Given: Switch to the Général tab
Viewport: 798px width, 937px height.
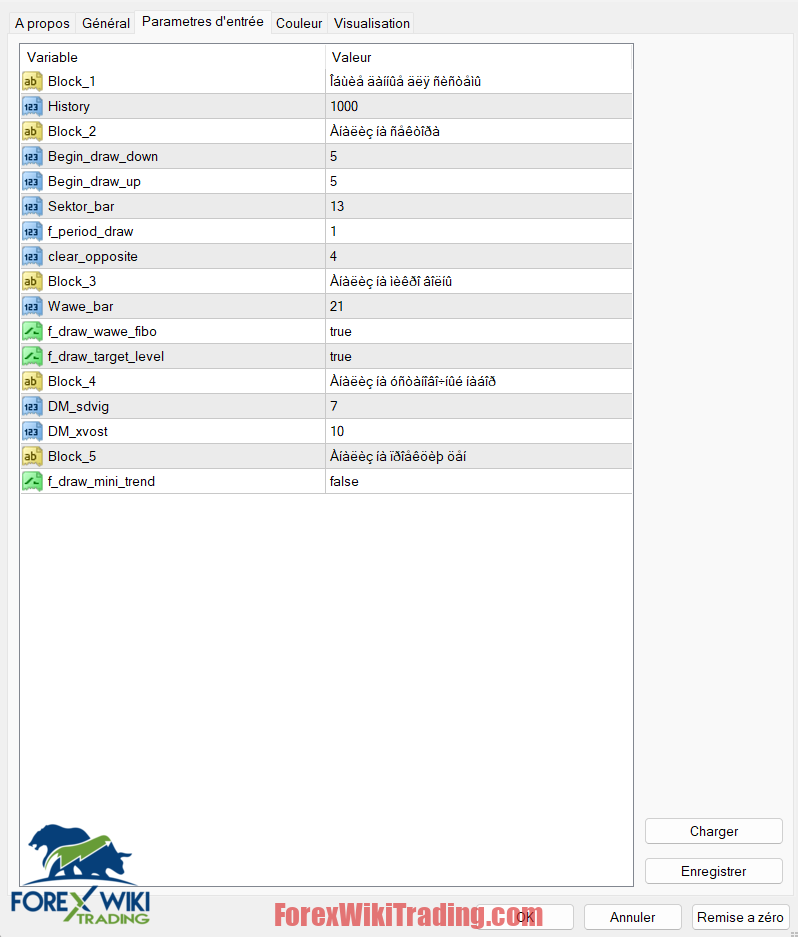Looking at the screenshot, I should coord(106,23).
